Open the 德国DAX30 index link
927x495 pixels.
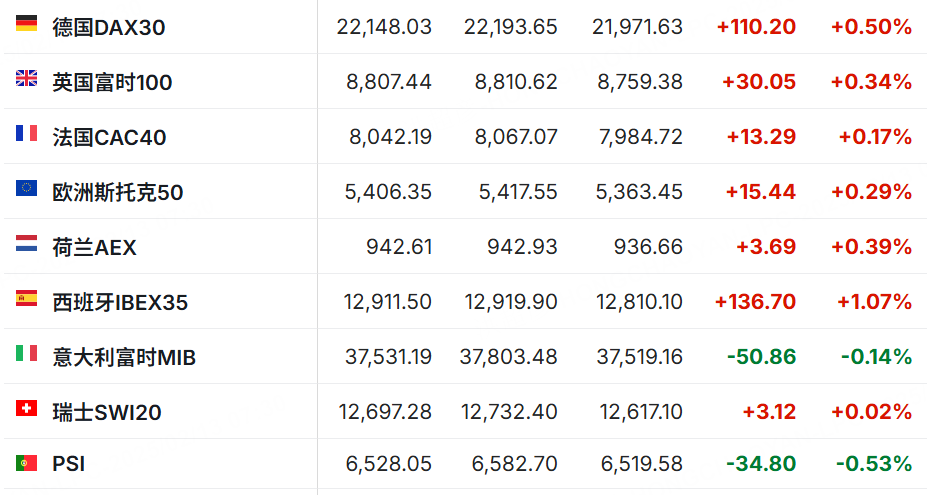pos(109,27)
